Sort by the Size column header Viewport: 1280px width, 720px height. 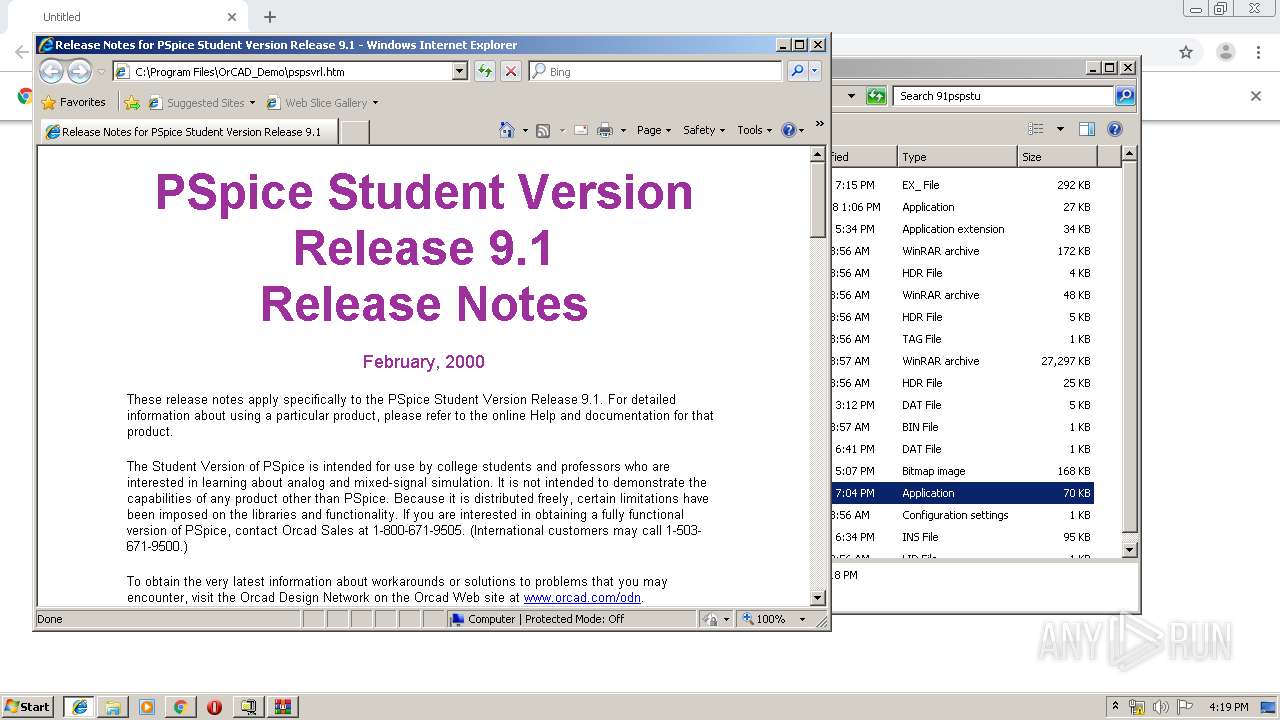[x=1056, y=156]
